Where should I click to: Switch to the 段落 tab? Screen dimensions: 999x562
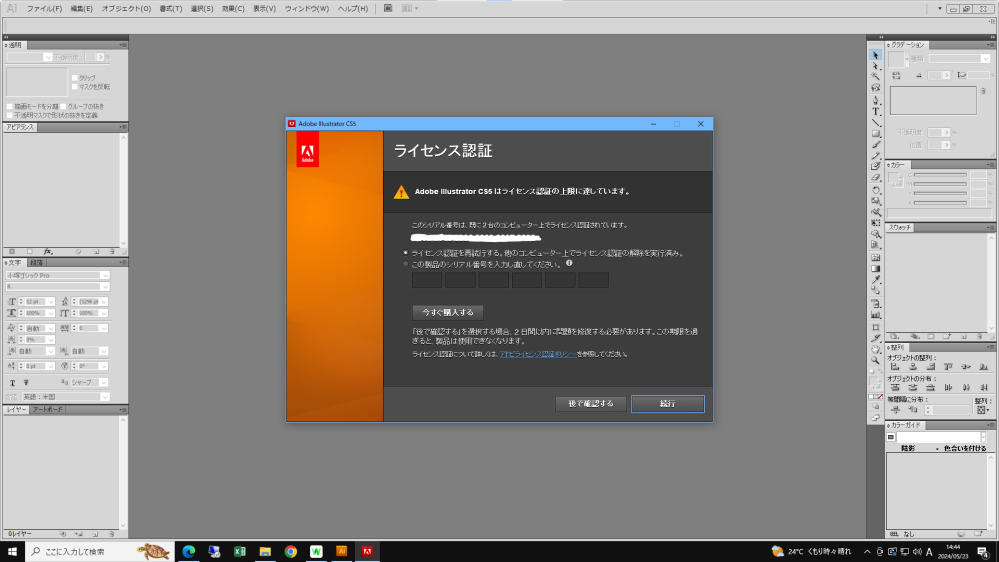click(x=37, y=263)
